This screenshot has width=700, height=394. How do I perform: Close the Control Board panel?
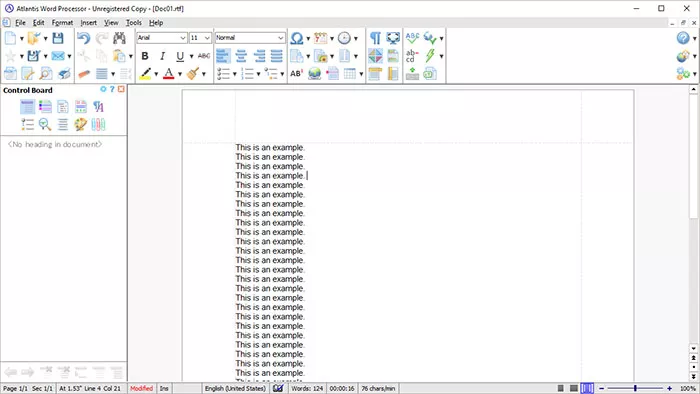[x=121, y=89]
